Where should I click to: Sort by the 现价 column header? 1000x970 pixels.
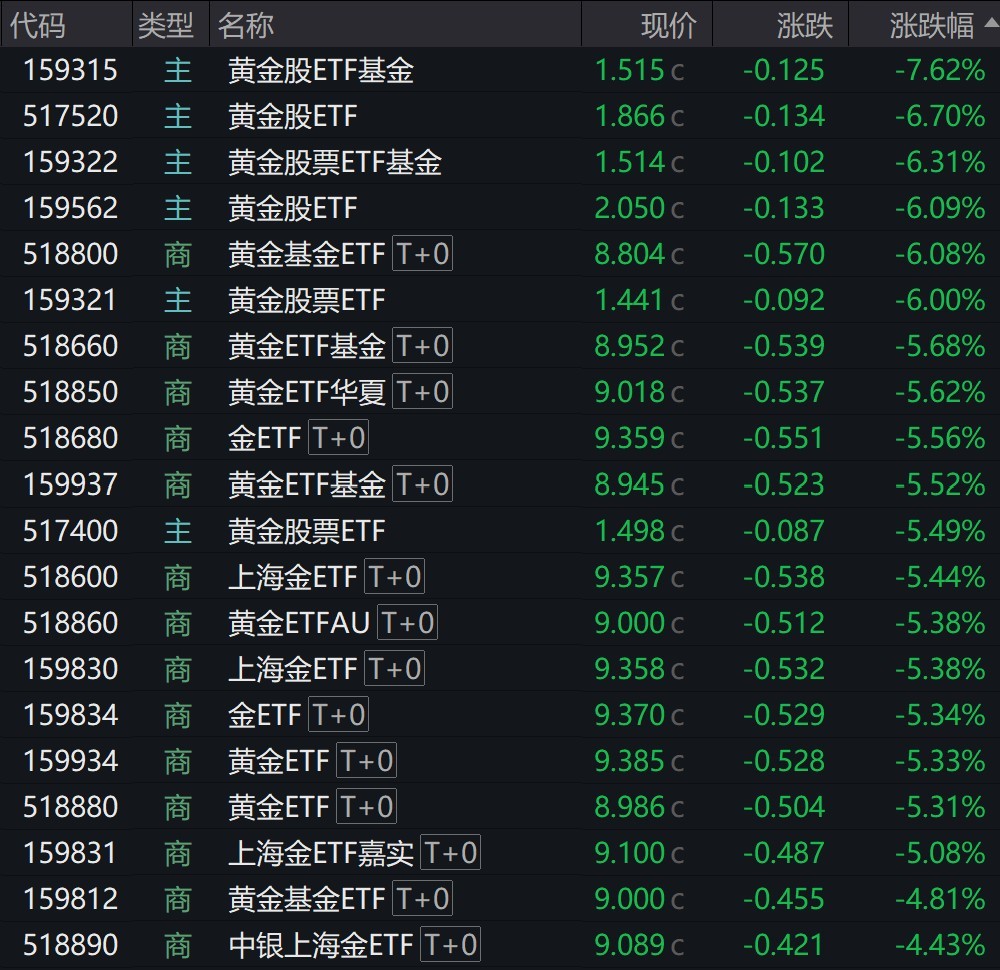click(x=668, y=25)
